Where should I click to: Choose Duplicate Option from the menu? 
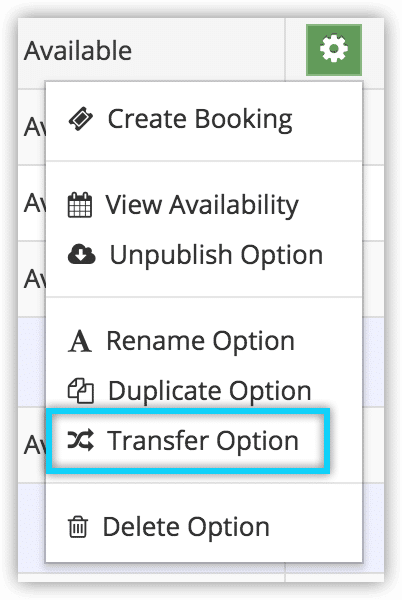click(x=204, y=391)
